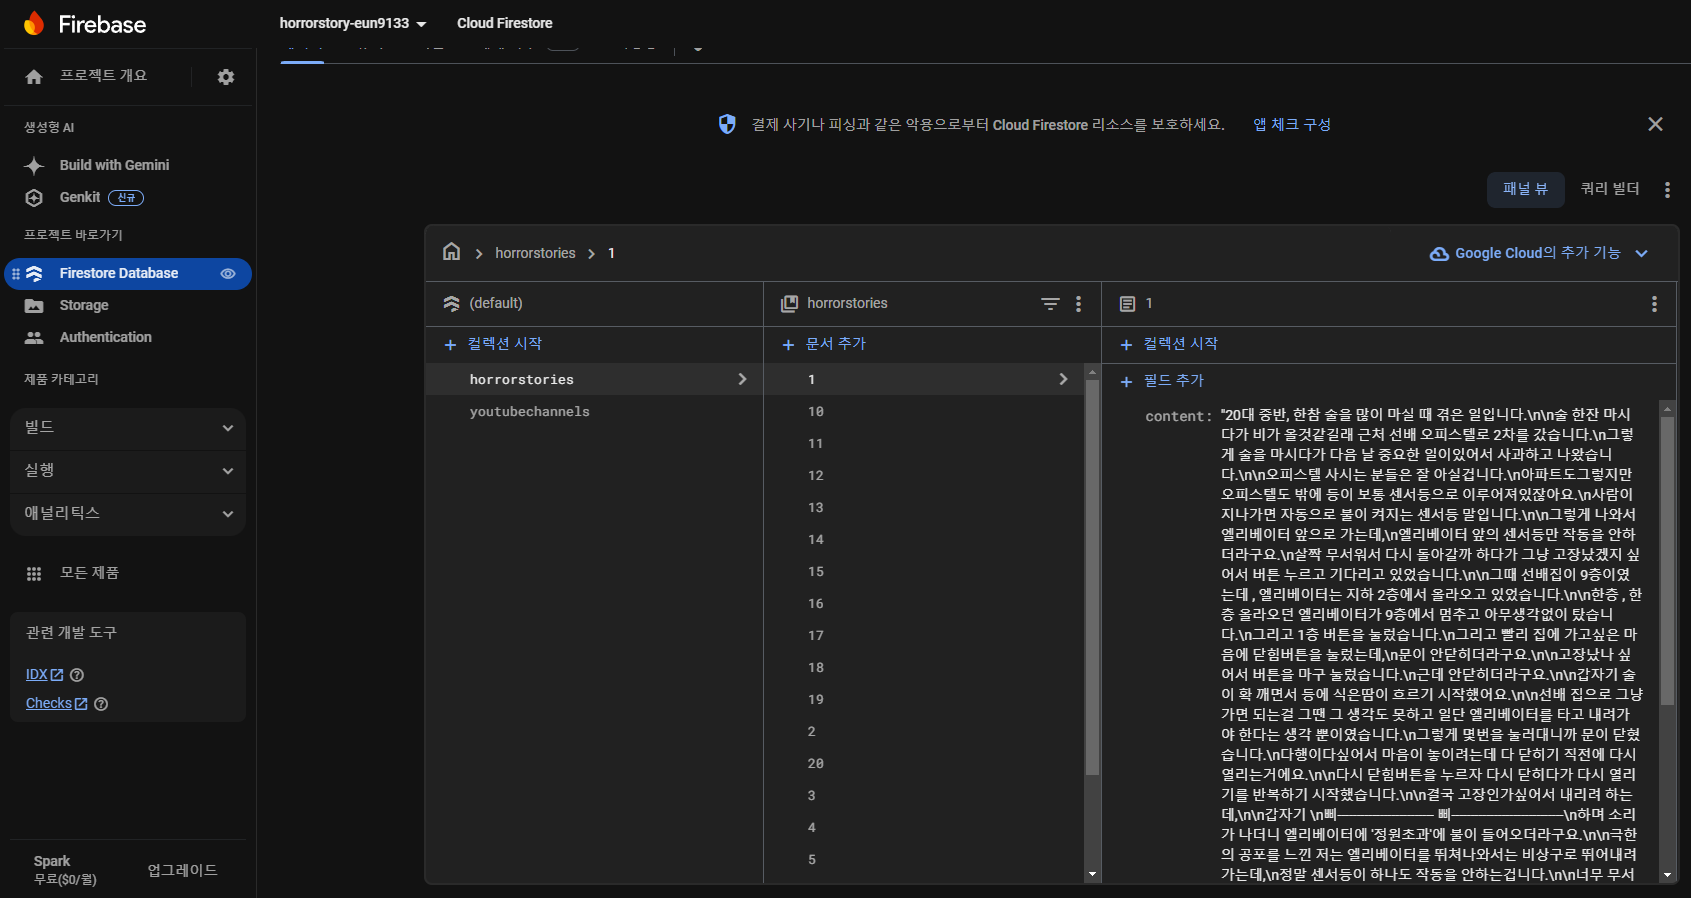Go to Firestore root home icon
This screenshot has width=1691, height=898.
pos(452,252)
